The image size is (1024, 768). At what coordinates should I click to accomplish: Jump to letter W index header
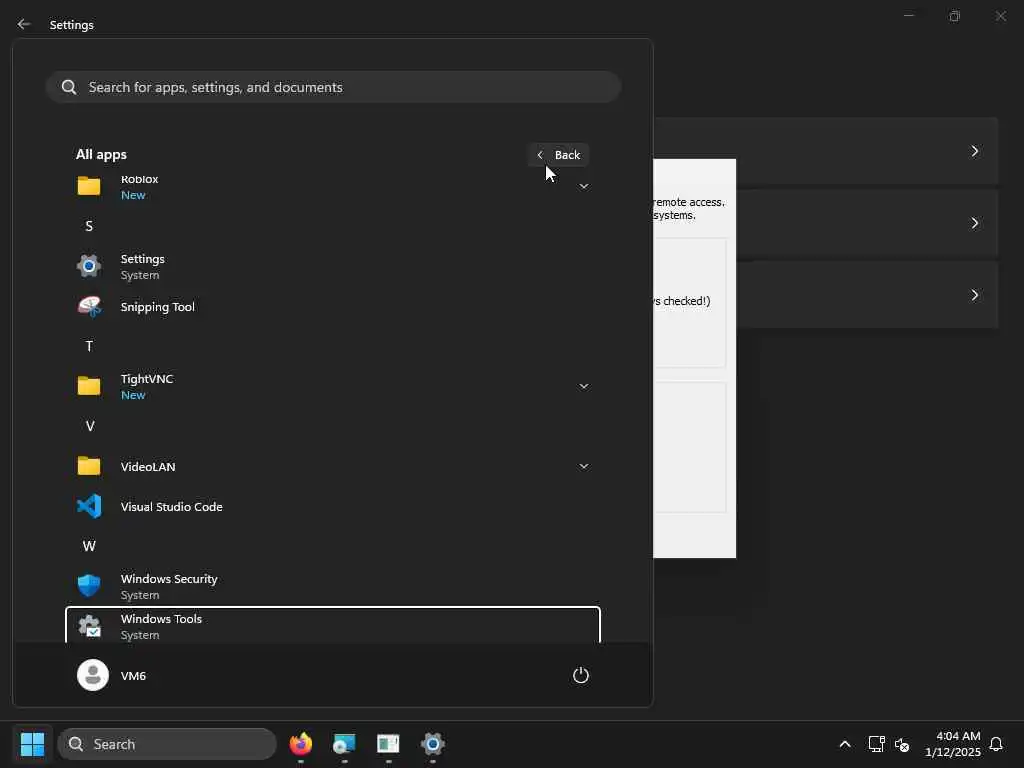tap(89, 546)
